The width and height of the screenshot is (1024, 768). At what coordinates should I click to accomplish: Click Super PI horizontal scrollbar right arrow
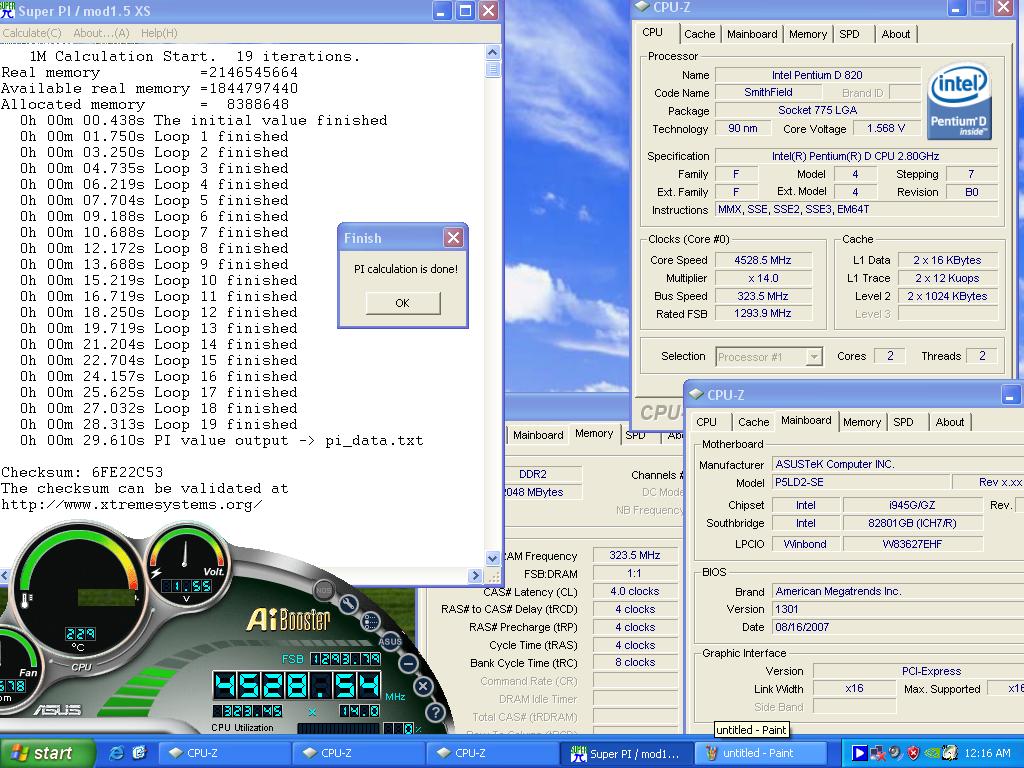coord(475,575)
